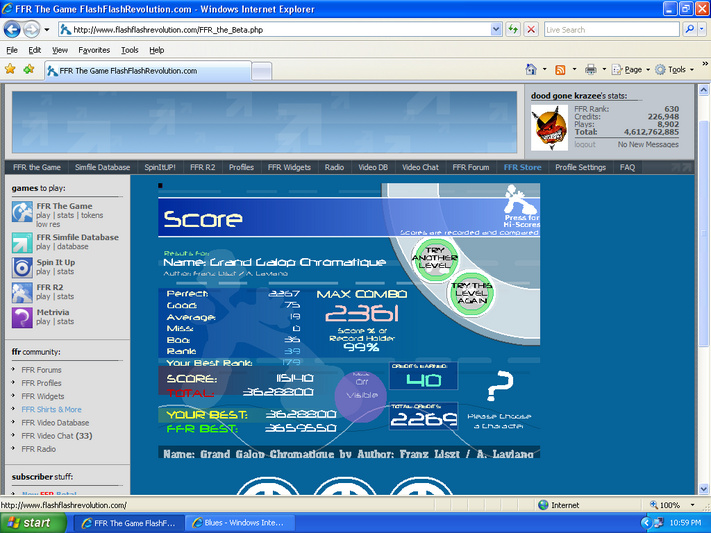Open the Spin It Up game icon
Viewport: 711px width, 533px height.
(22, 268)
